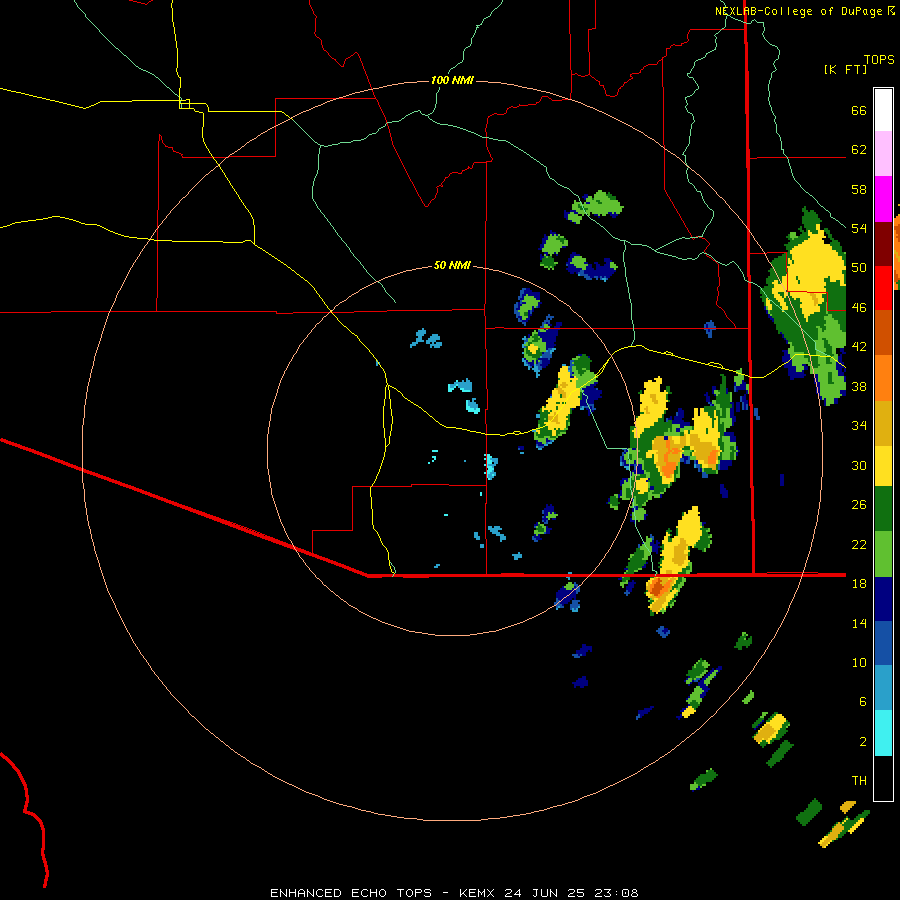
Task: Click the '6' legend value
Action: pyautogui.click(x=863, y=702)
